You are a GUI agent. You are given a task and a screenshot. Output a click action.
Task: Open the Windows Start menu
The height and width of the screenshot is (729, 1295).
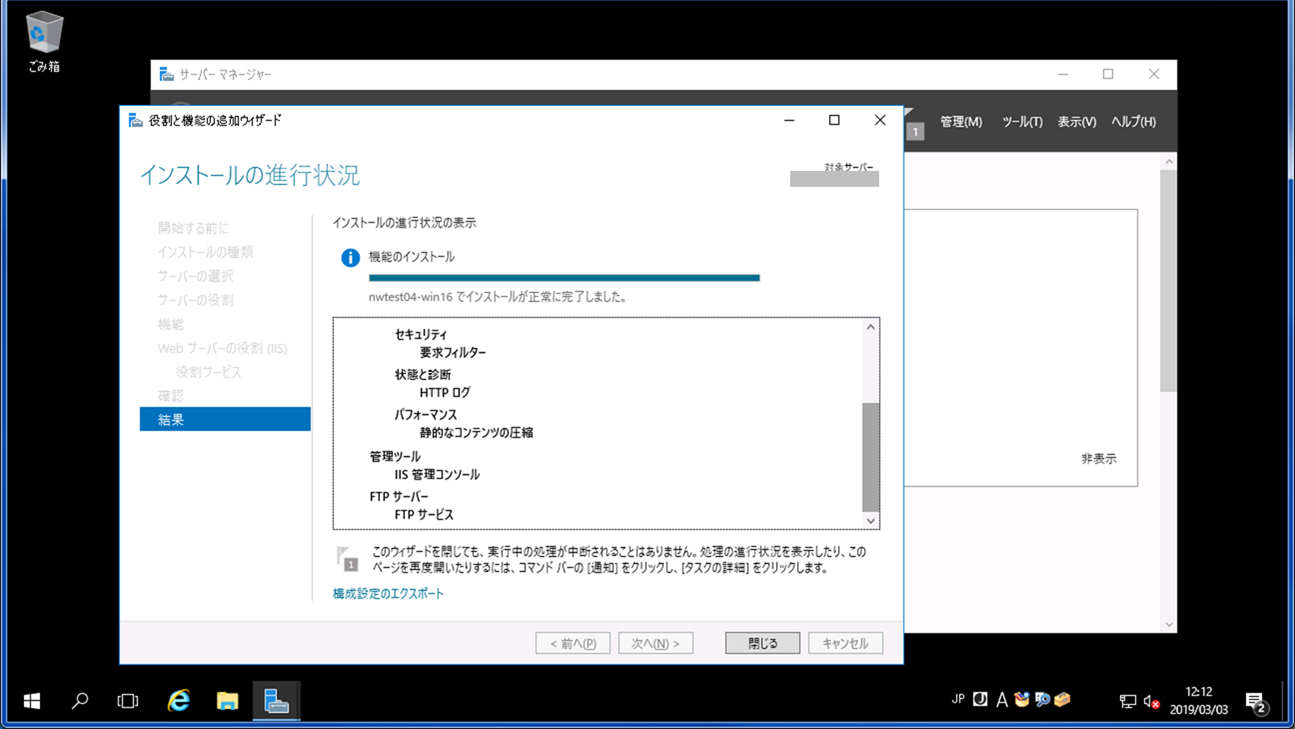pyautogui.click(x=32, y=701)
